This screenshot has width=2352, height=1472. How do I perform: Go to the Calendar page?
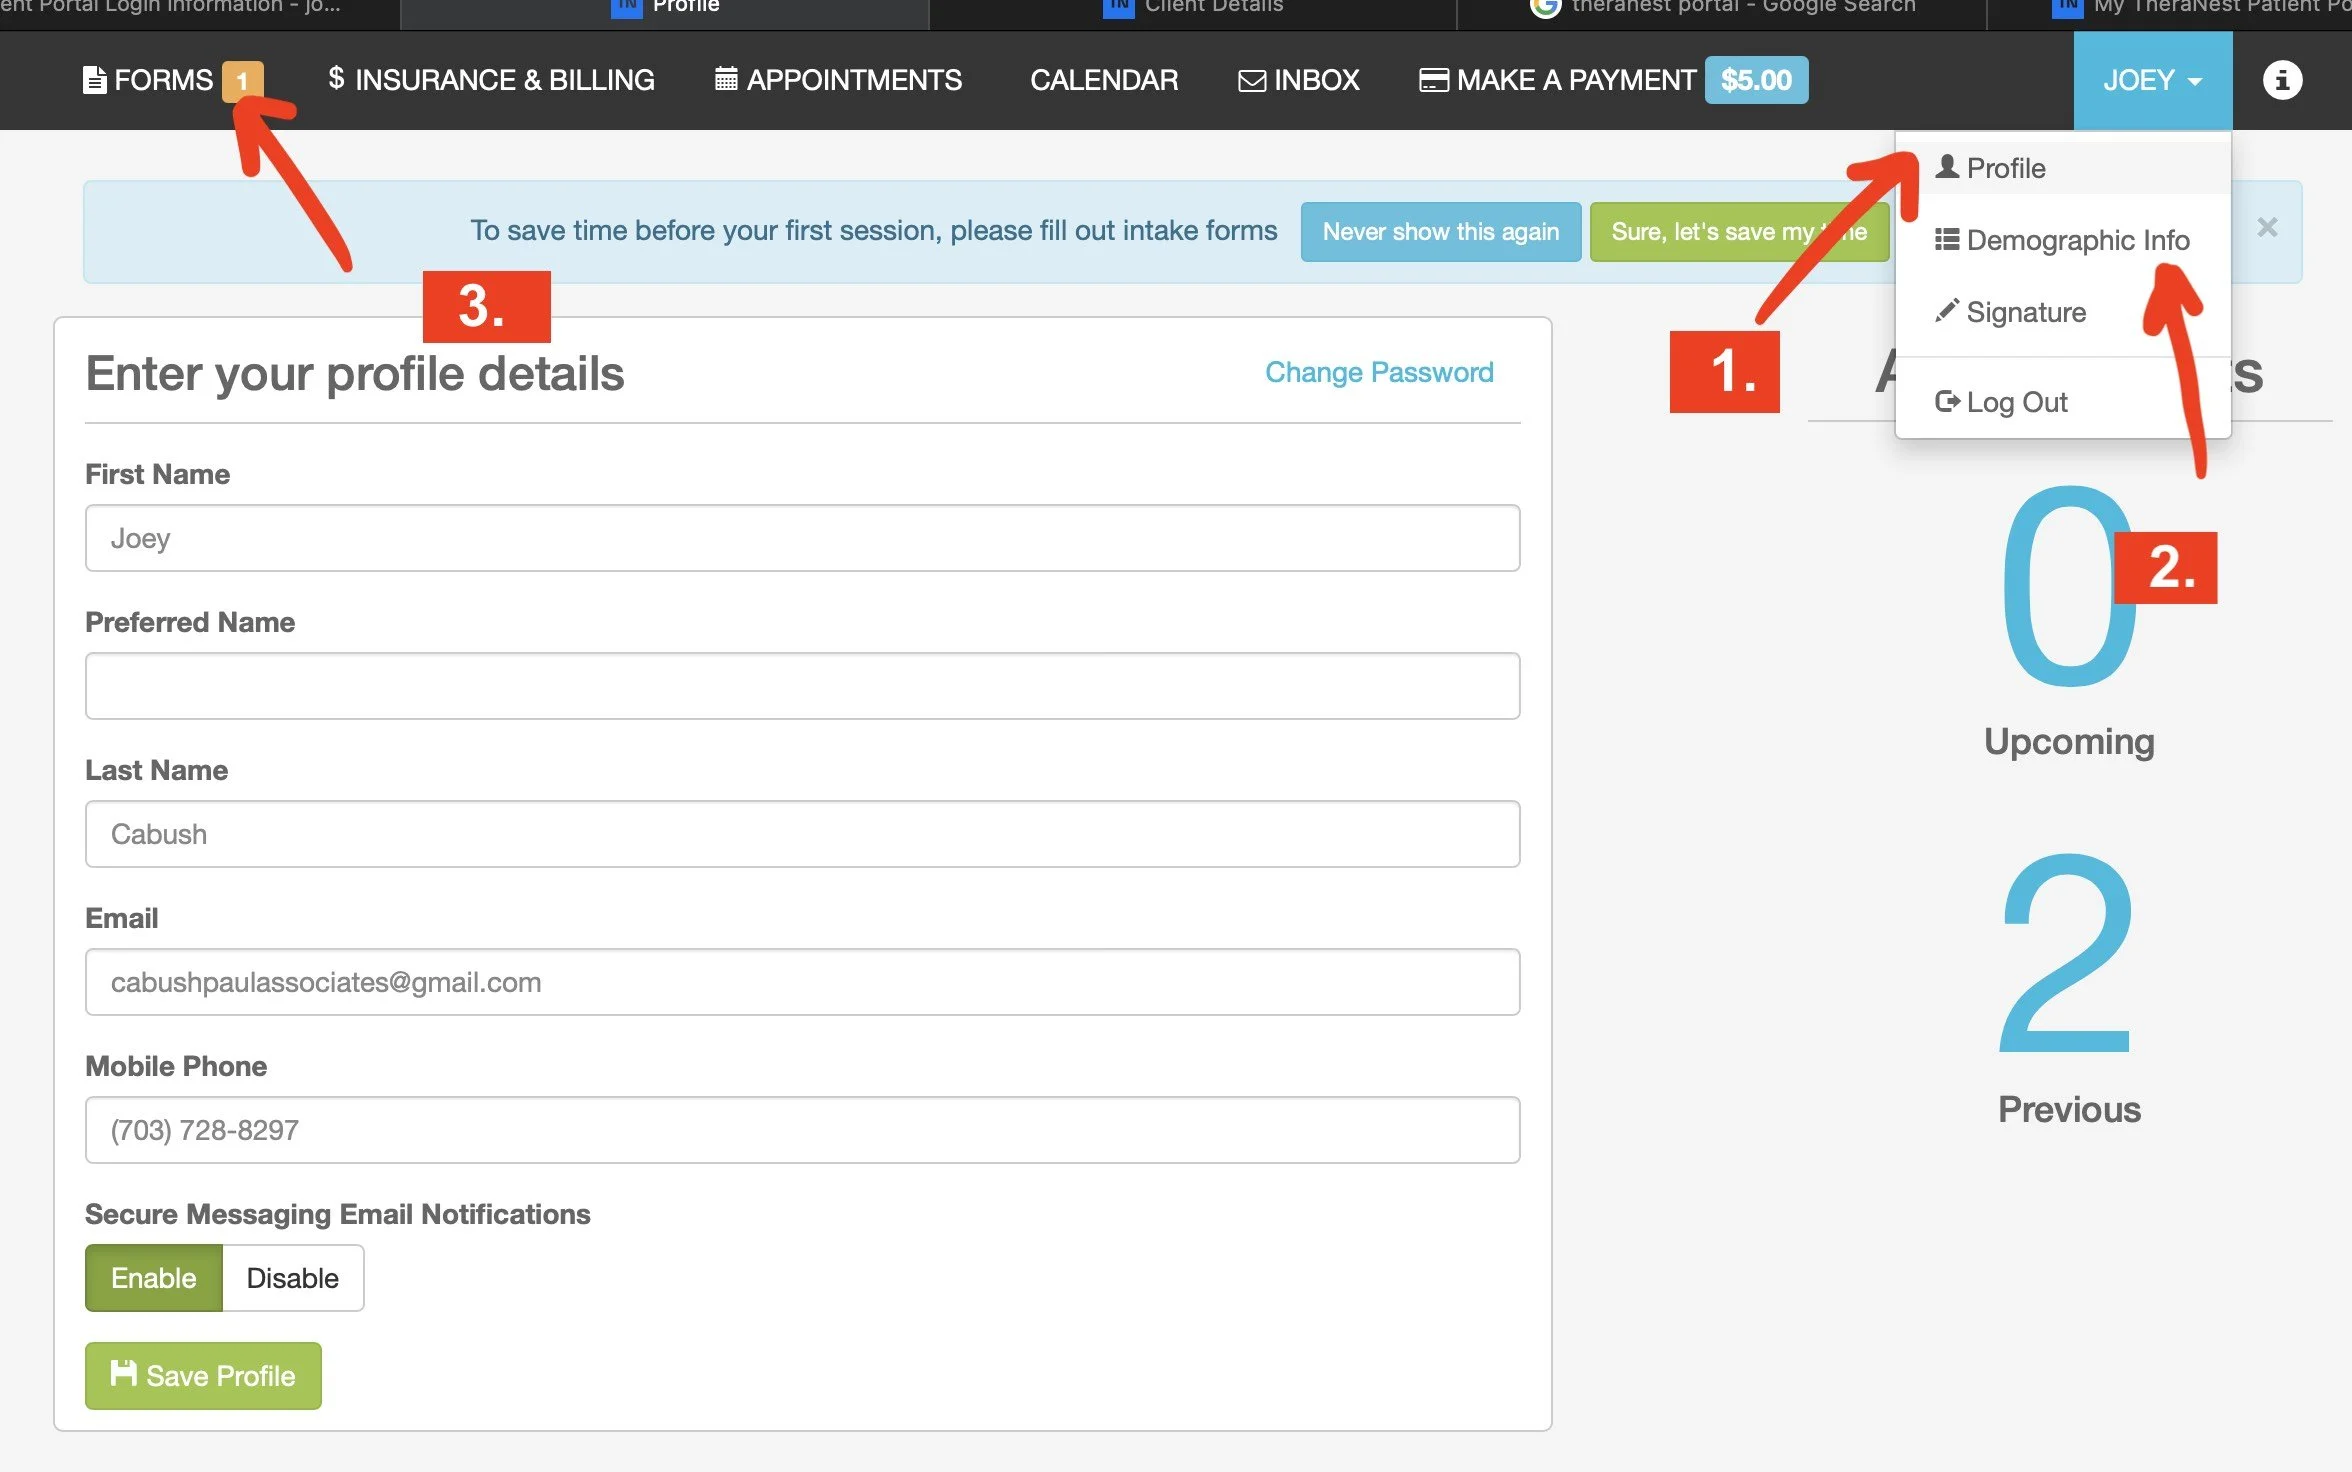tap(1103, 80)
